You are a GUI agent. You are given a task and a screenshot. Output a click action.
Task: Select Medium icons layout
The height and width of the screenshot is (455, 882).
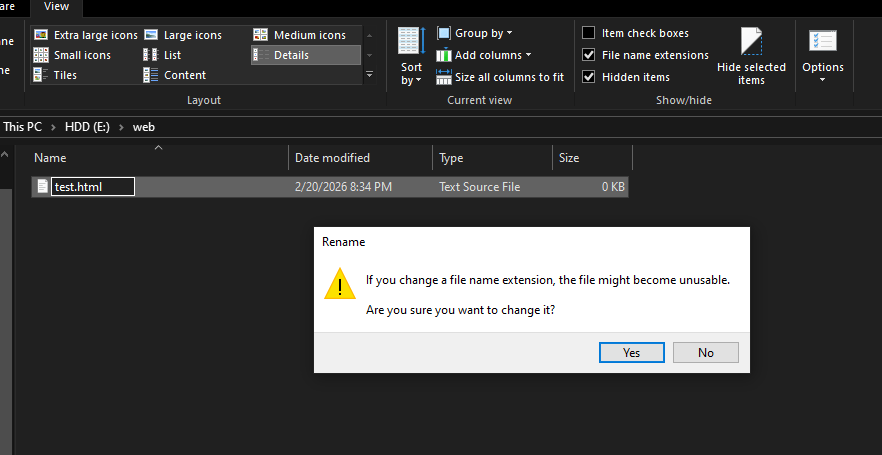pos(299,35)
